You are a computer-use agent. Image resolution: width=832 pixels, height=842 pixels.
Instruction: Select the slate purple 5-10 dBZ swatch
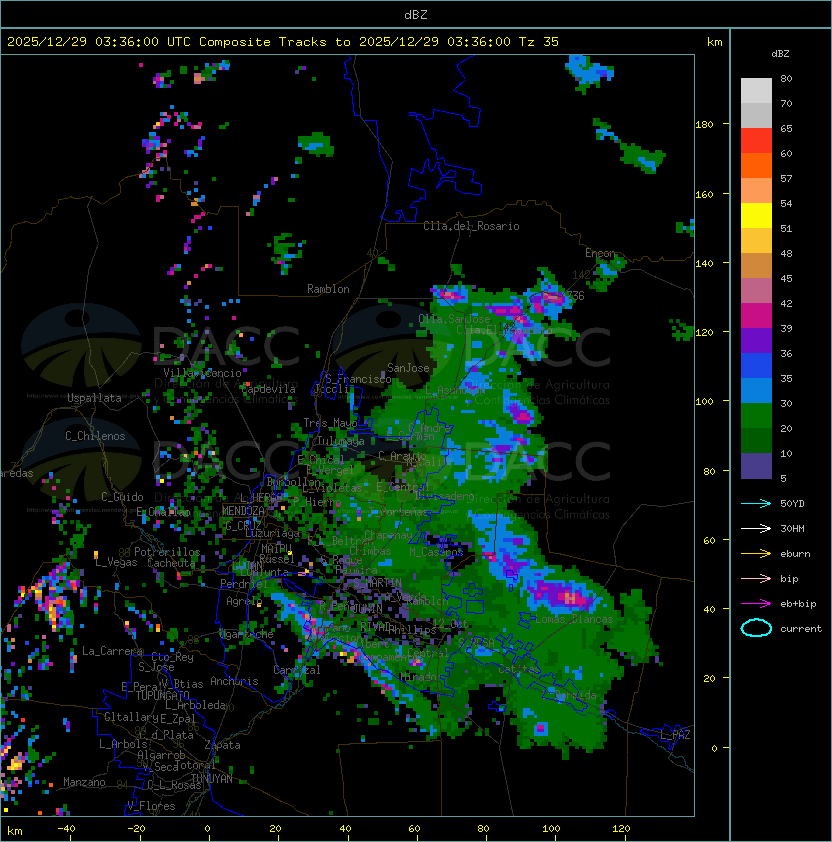click(756, 466)
